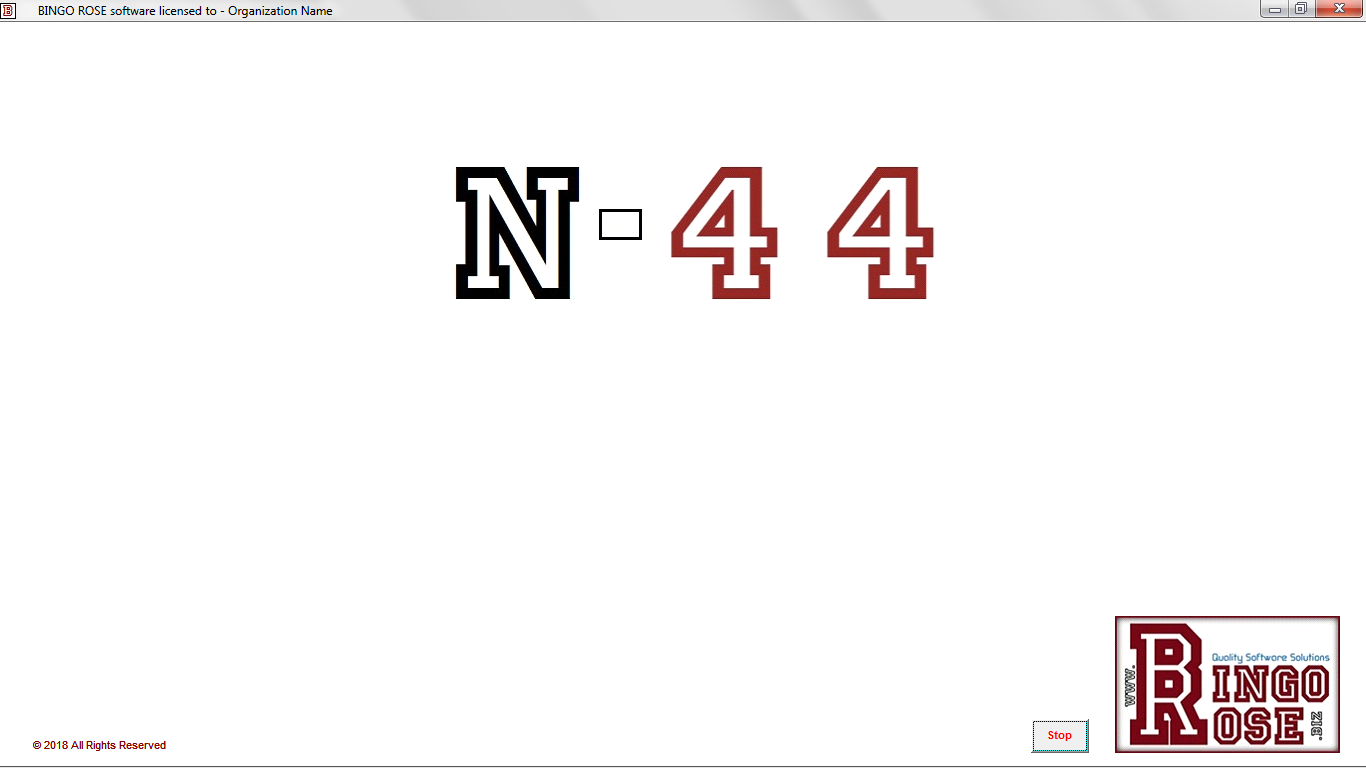Click the 2018 All Rights Reserved notice
This screenshot has width=1366, height=768.
104,745
